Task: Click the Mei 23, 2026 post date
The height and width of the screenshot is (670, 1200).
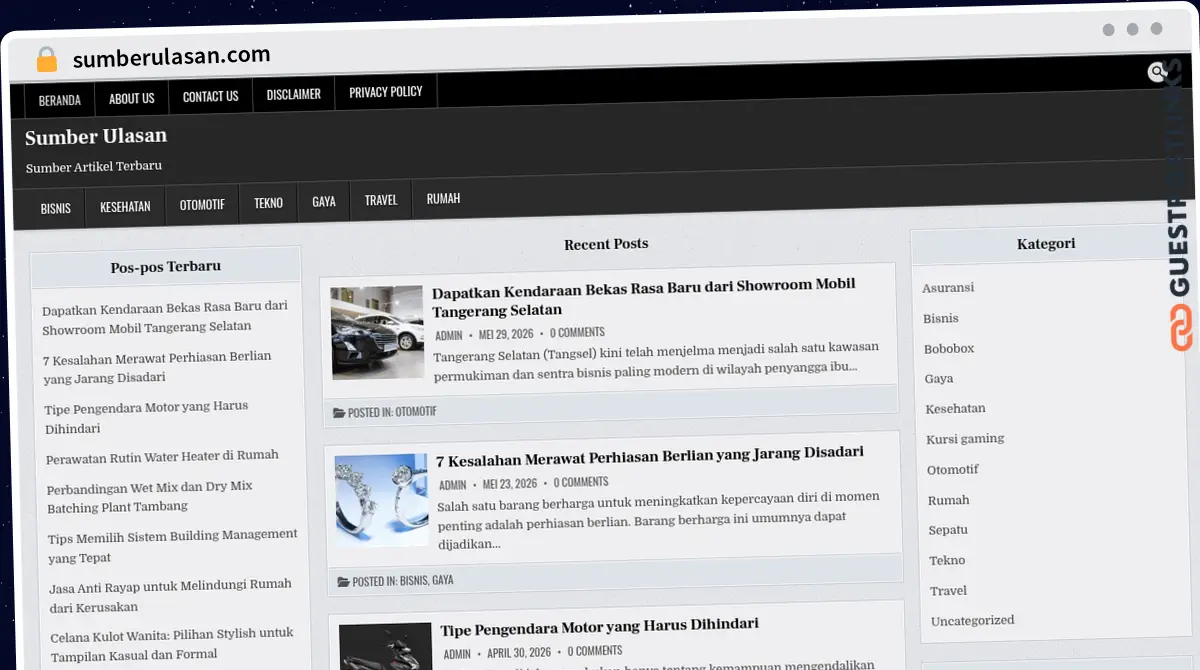Action: tap(510, 484)
